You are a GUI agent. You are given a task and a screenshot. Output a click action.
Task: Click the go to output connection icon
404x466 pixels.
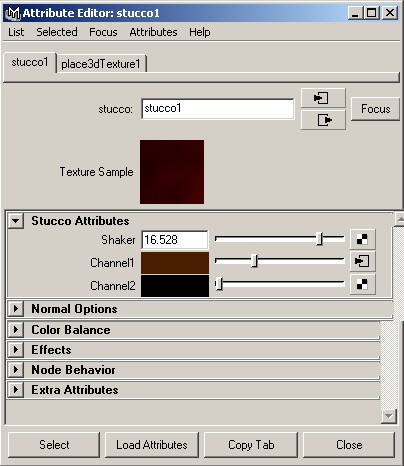[x=323, y=120]
